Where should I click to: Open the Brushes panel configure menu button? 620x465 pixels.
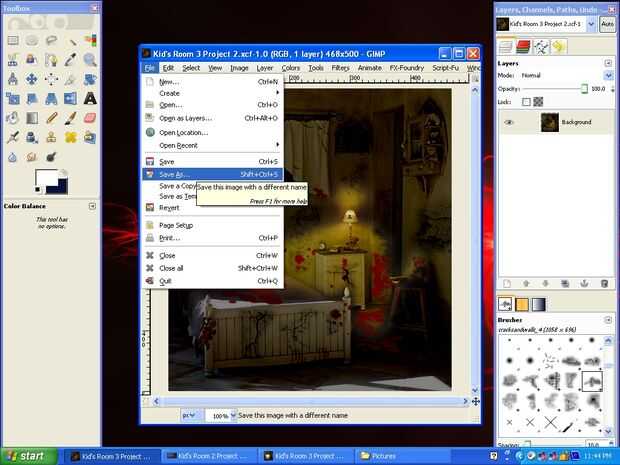[x=608, y=319]
